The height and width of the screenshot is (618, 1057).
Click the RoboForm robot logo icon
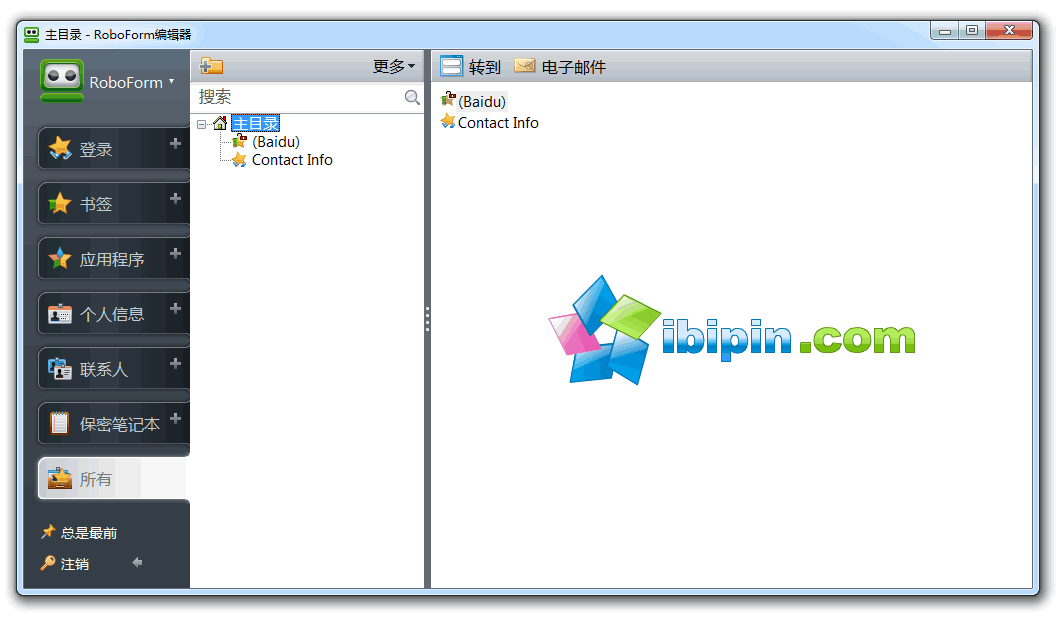pos(62,80)
